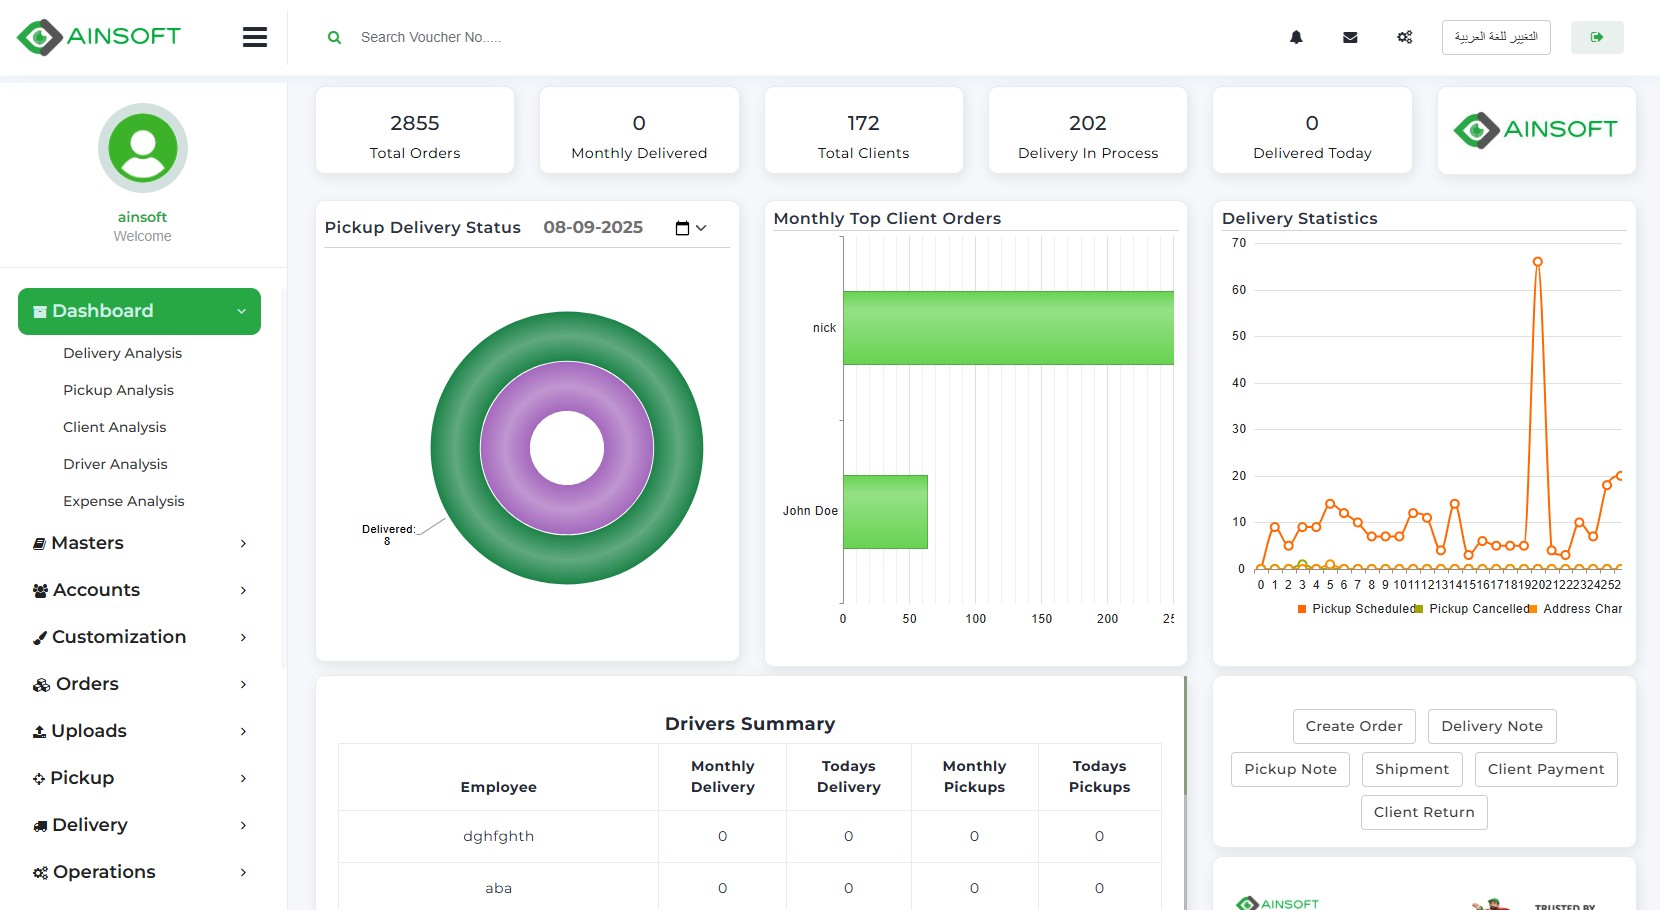Click the green logout icon button
The height and width of the screenshot is (910, 1660).
tap(1597, 37)
